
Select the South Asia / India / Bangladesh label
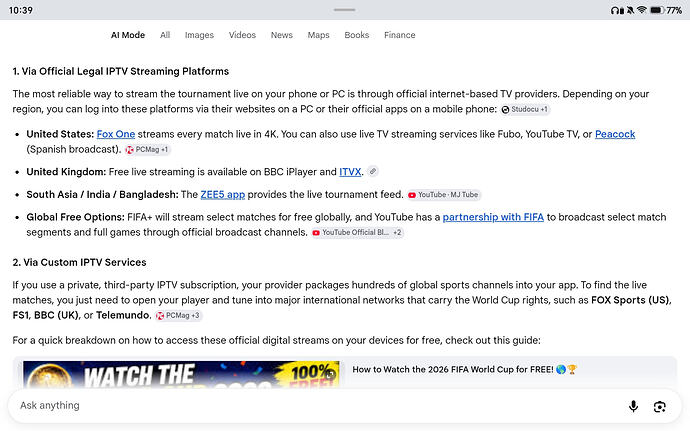pyautogui.click(x=103, y=195)
